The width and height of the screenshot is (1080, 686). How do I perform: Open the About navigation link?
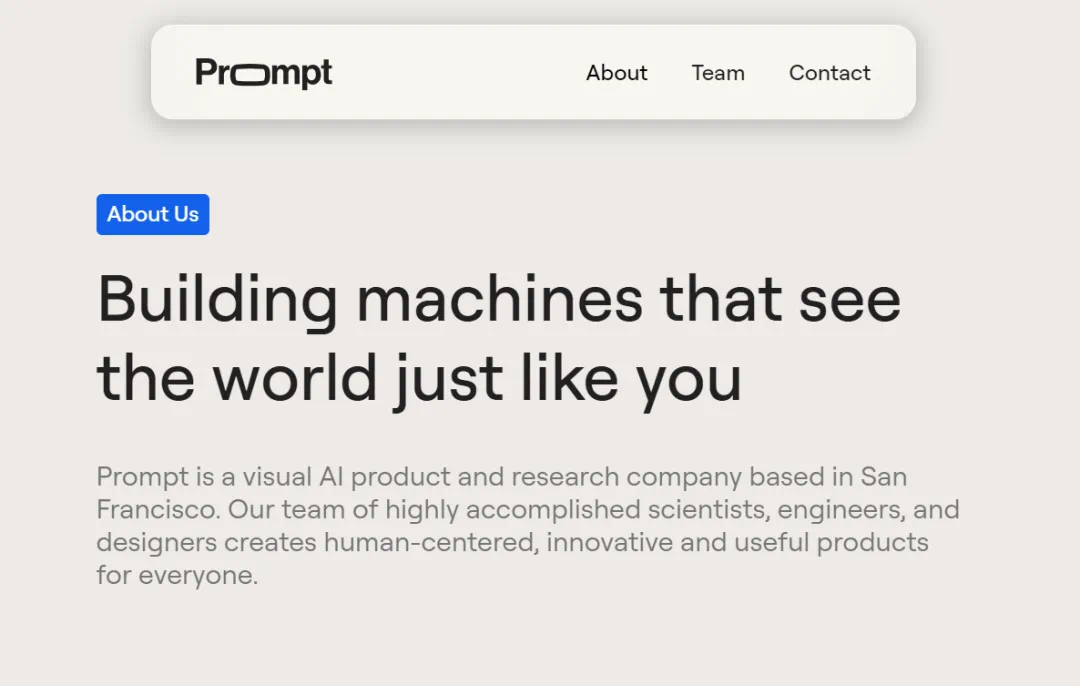pos(616,73)
